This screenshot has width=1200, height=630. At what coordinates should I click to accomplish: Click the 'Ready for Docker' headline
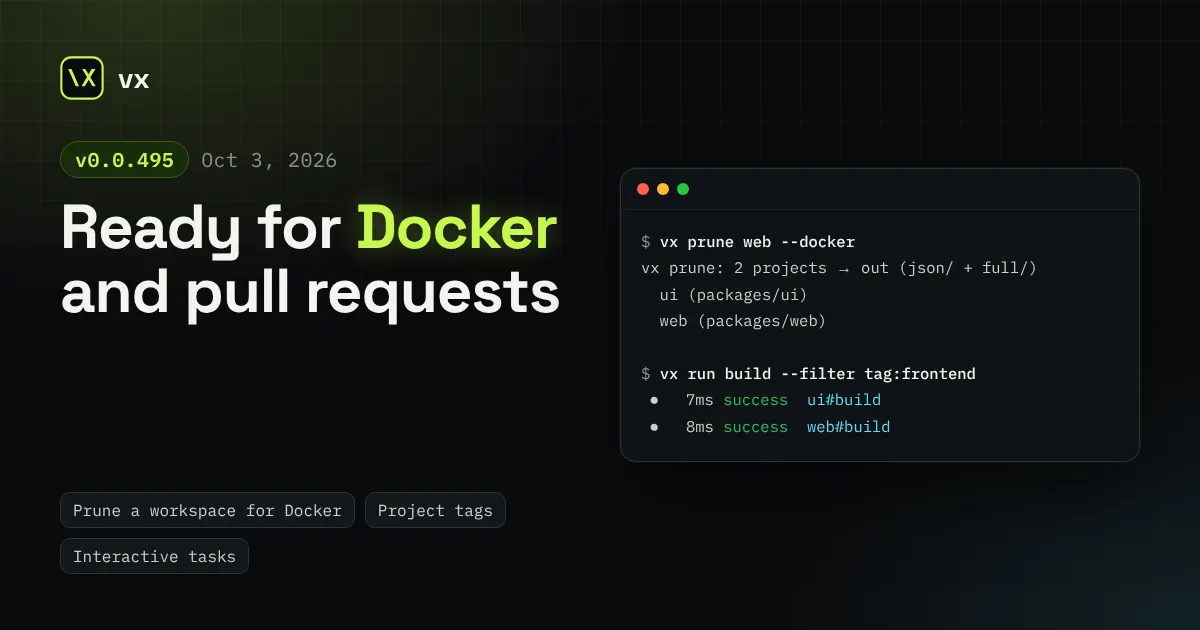click(x=309, y=229)
